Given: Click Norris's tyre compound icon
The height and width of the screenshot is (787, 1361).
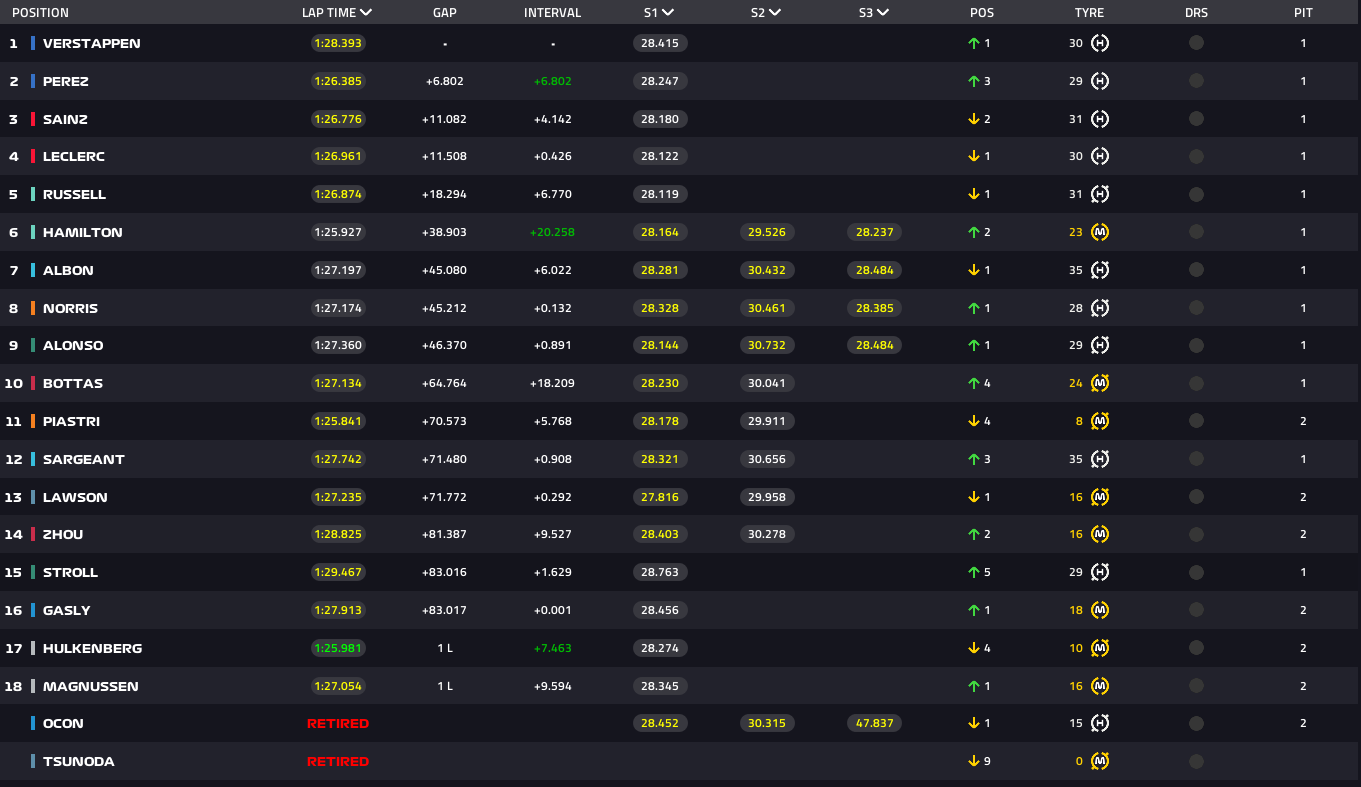Looking at the screenshot, I should click(x=1100, y=308).
